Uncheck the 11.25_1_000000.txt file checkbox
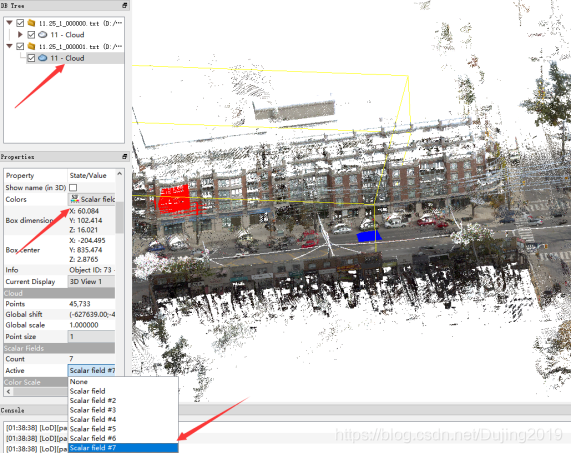This screenshot has height=453, width=572. point(20,23)
